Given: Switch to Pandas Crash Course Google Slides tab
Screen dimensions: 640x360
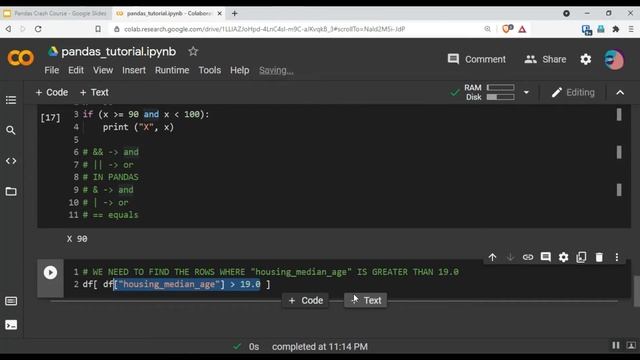Looking at the screenshot, I should 56,13.
